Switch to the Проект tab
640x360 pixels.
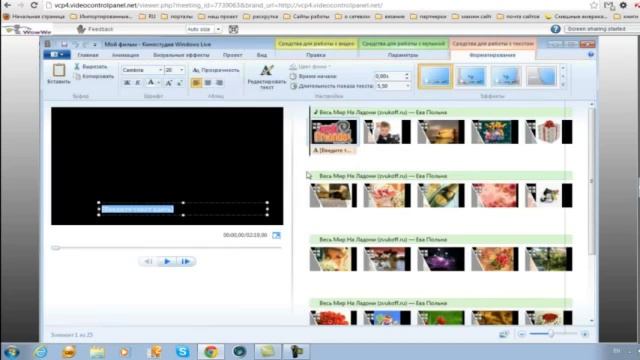click(233, 55)
